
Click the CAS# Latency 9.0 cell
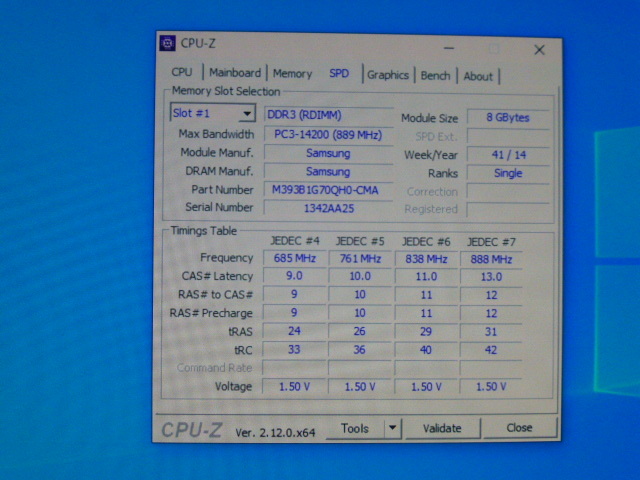(294, 276)
